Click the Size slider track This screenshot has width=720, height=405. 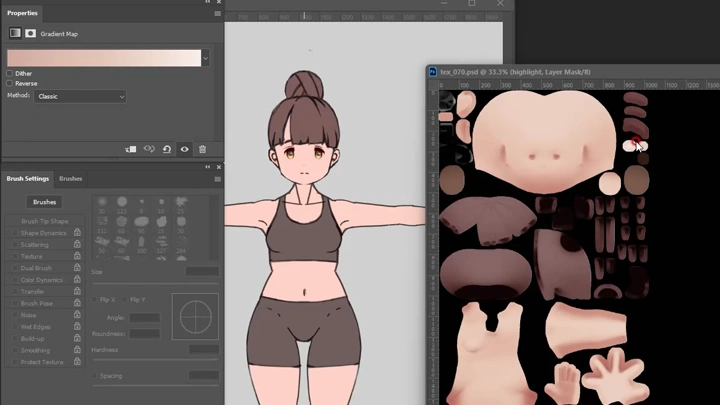[x=155, y=283]
